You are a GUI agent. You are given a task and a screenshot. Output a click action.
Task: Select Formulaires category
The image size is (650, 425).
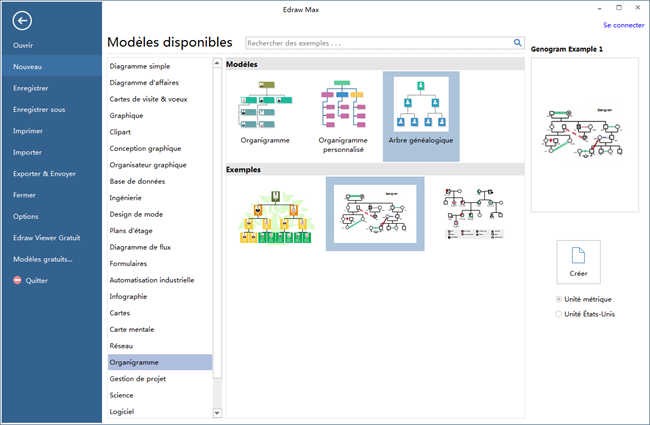[x=160, y=263]
